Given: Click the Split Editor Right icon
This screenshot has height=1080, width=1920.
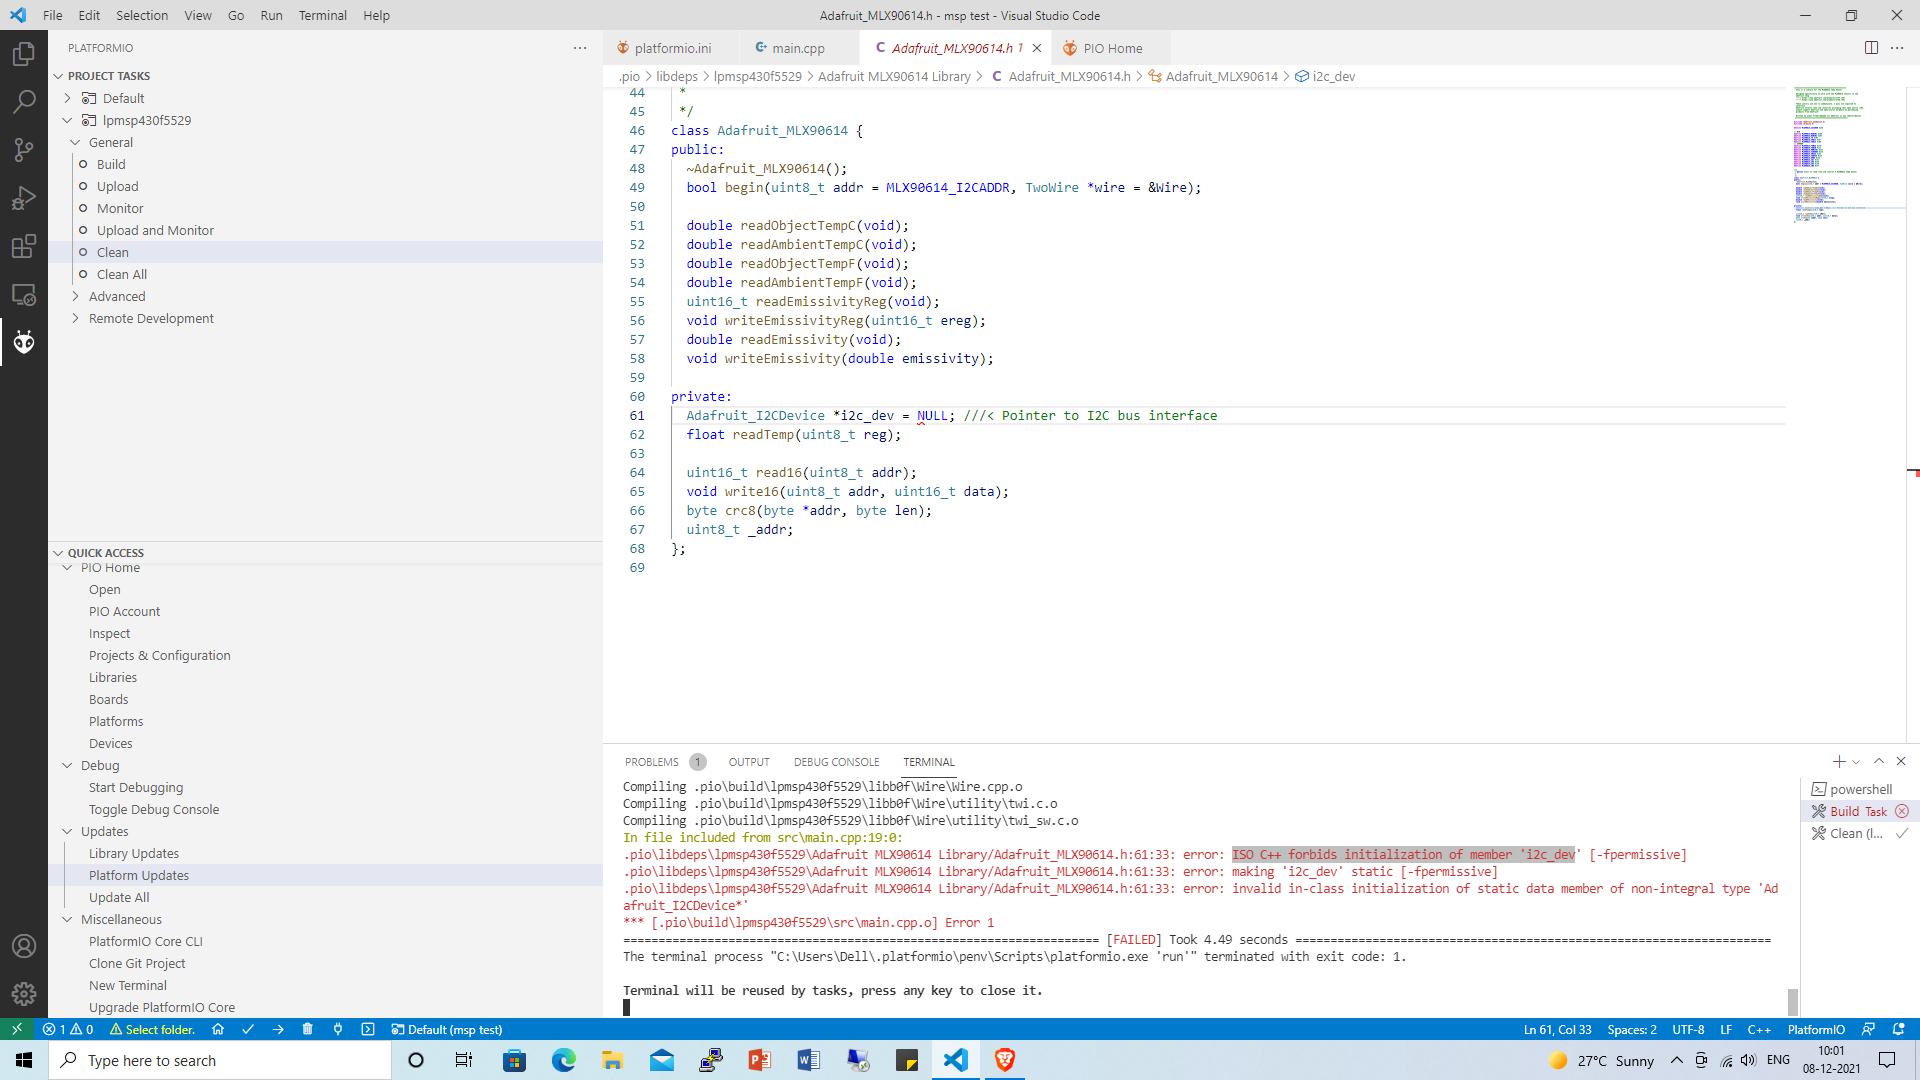Looking at the screenshot, I should point(1871,47).
